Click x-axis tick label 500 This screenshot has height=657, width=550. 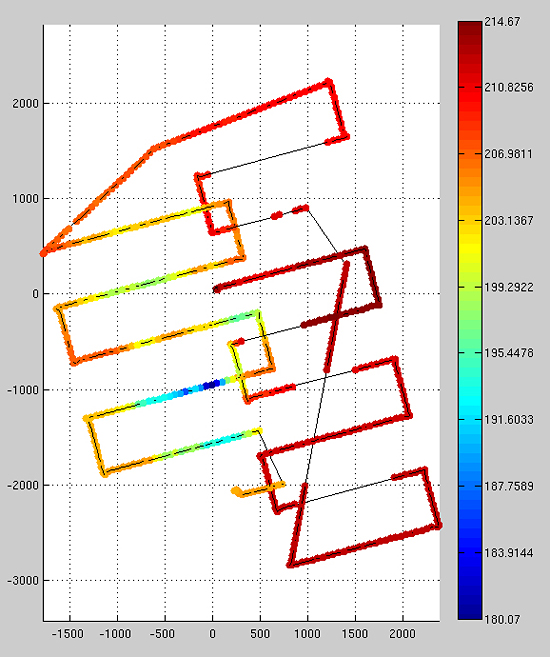[260, 633]
